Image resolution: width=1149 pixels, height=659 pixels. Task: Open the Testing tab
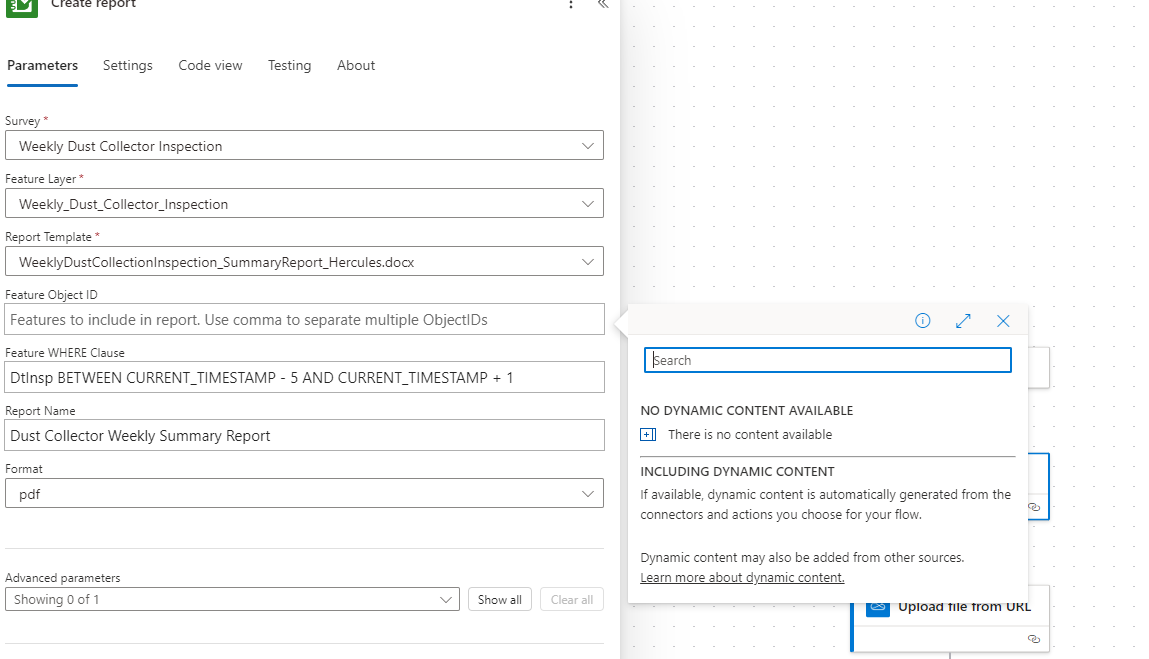pos(289,65)
